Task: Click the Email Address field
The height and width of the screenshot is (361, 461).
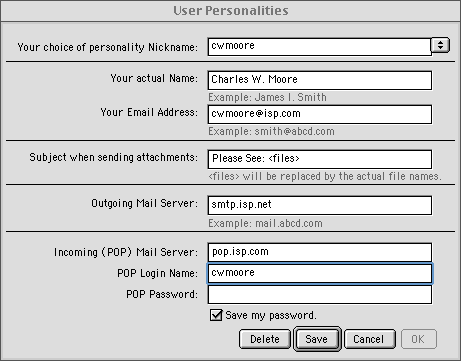Action: 320,114
